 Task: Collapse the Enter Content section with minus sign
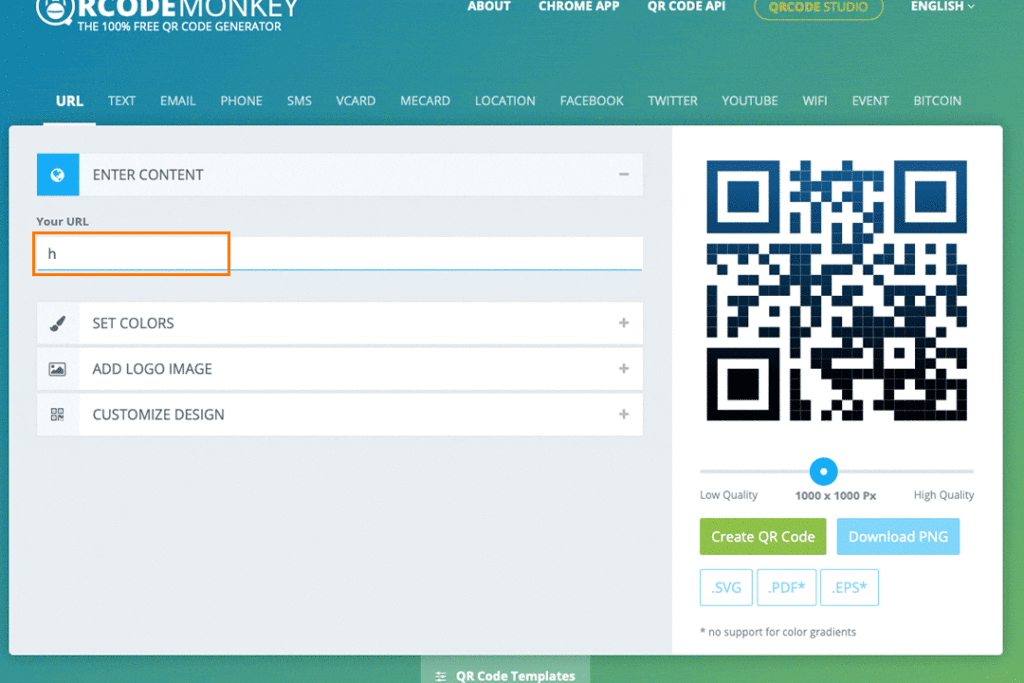pos(624,174)
